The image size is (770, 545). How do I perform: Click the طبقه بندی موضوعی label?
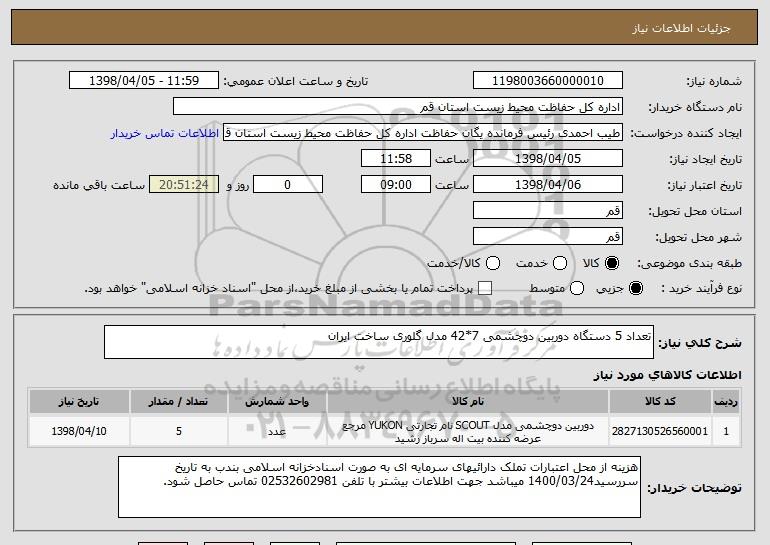tap(689, 263)
